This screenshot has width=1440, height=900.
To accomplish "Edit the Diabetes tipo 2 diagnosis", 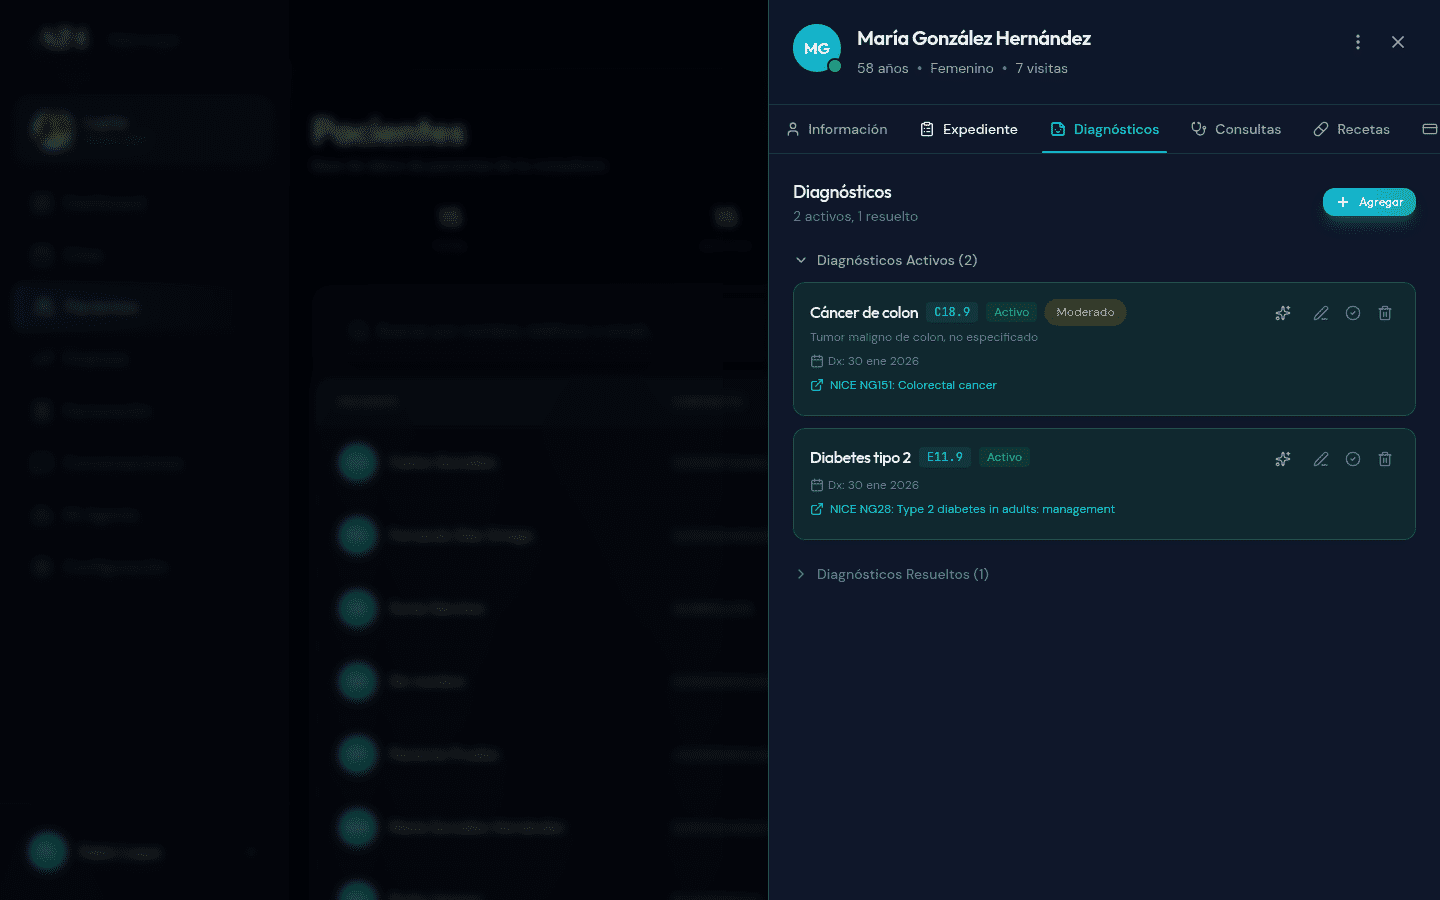I will click(1321, 459).
